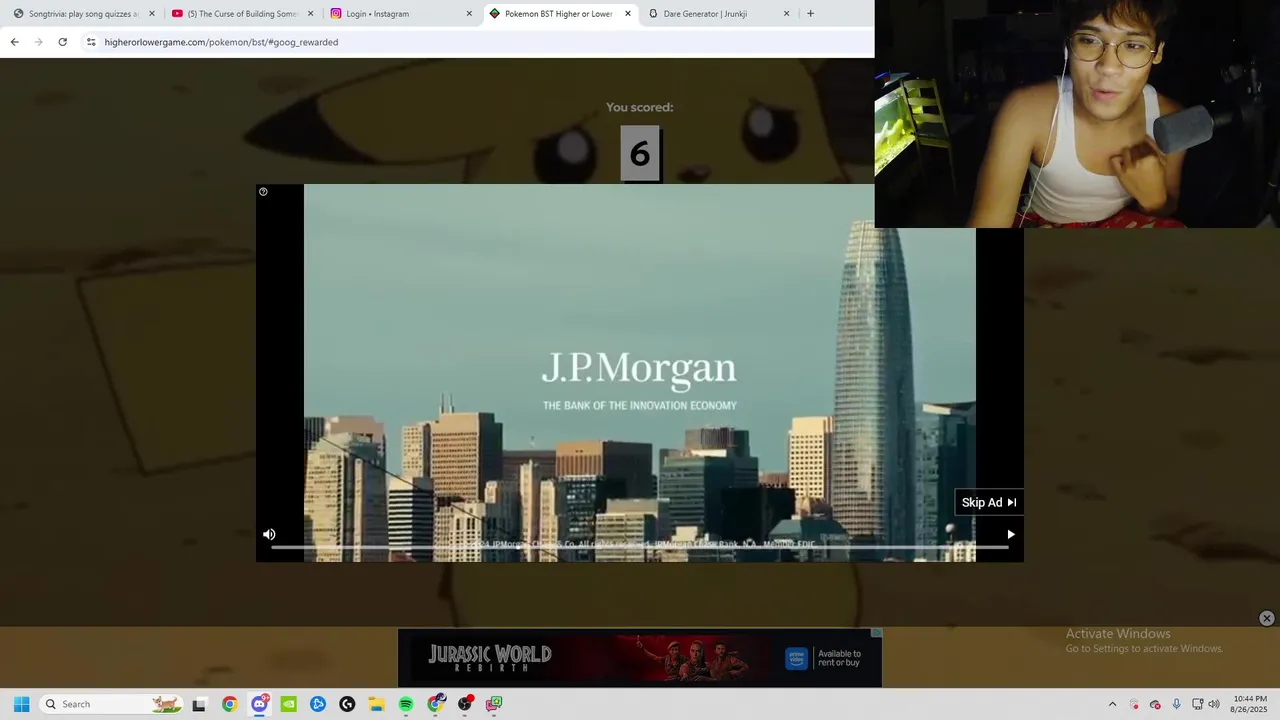The height and width of the screenshot is (720, 1280).
Task: Click the "You scored:" label
Action: tap(640, 107)
